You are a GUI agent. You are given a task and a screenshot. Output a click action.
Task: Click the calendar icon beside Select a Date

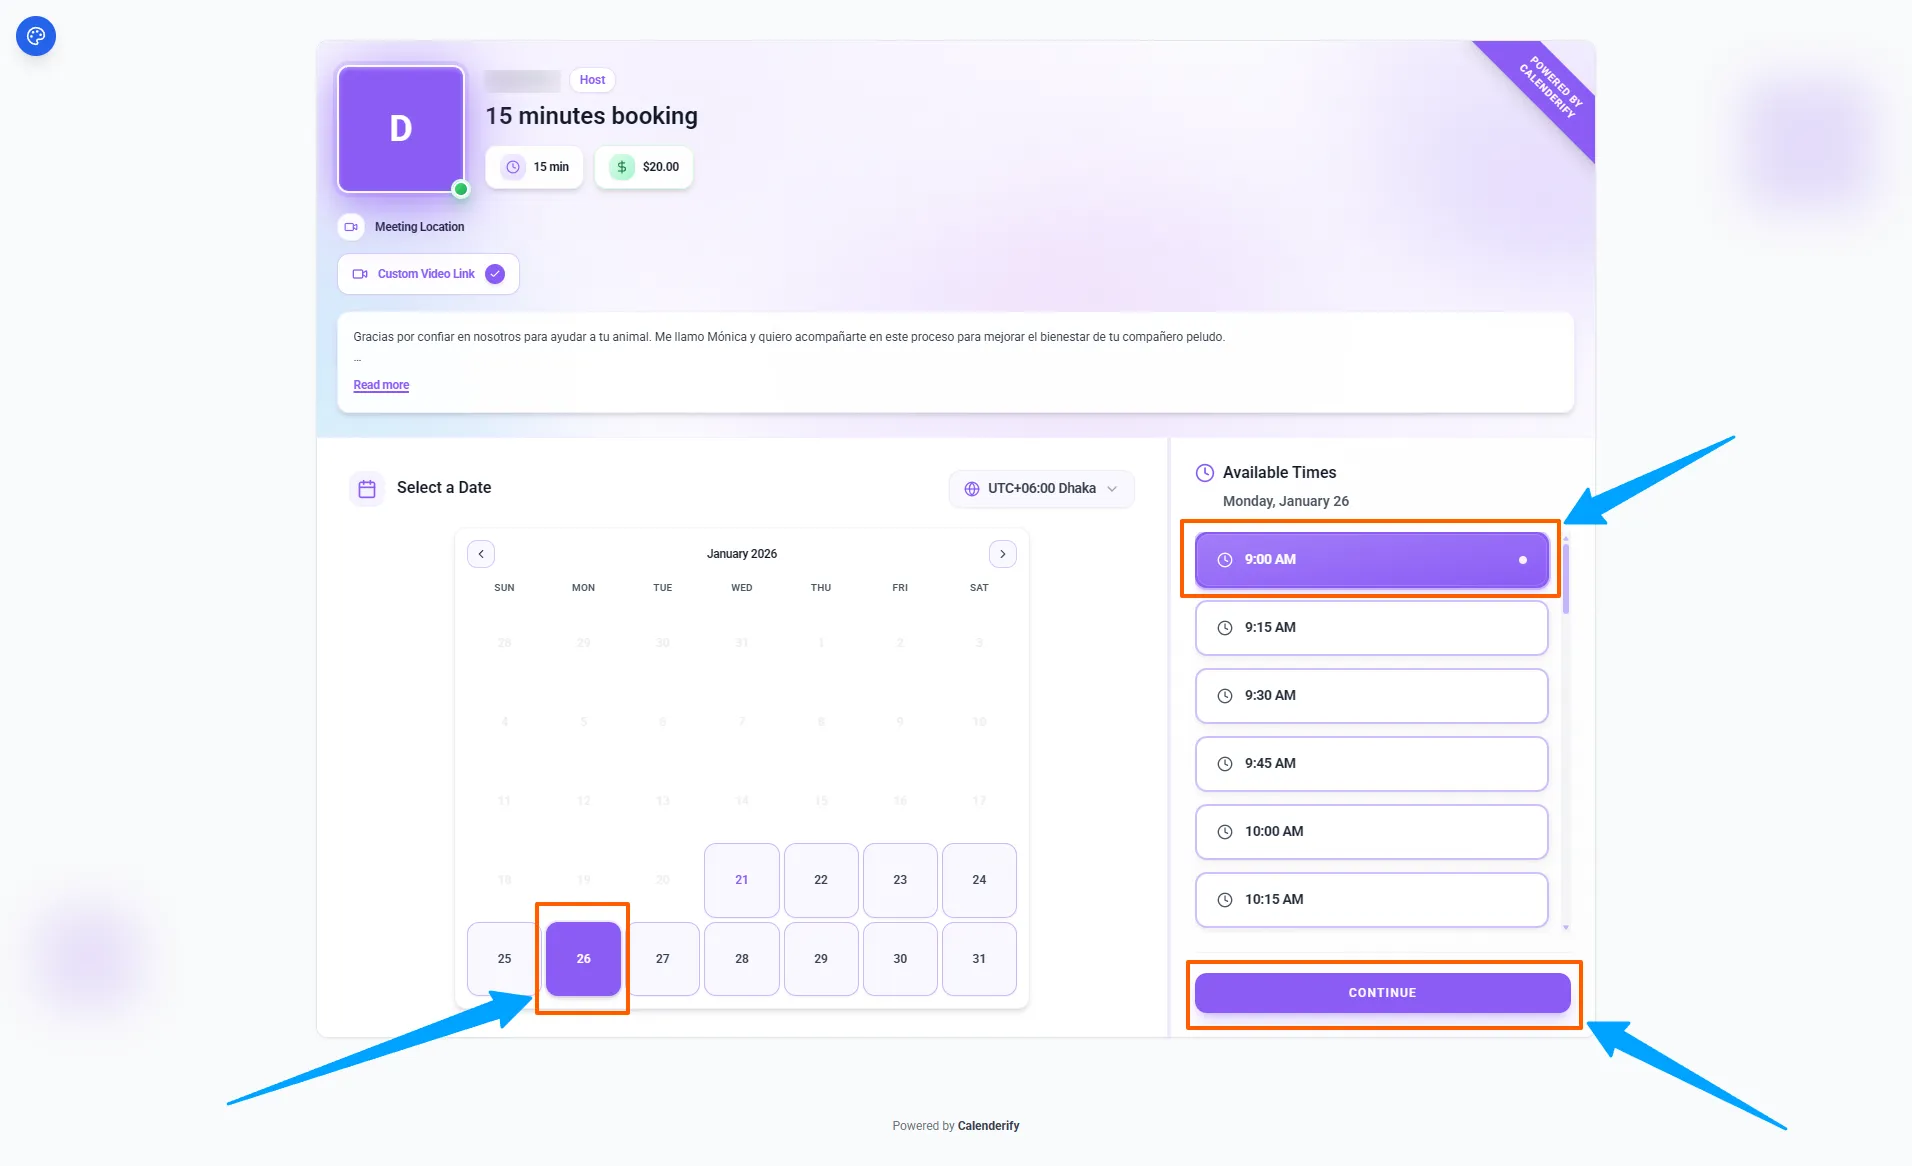tap(367, 488)
